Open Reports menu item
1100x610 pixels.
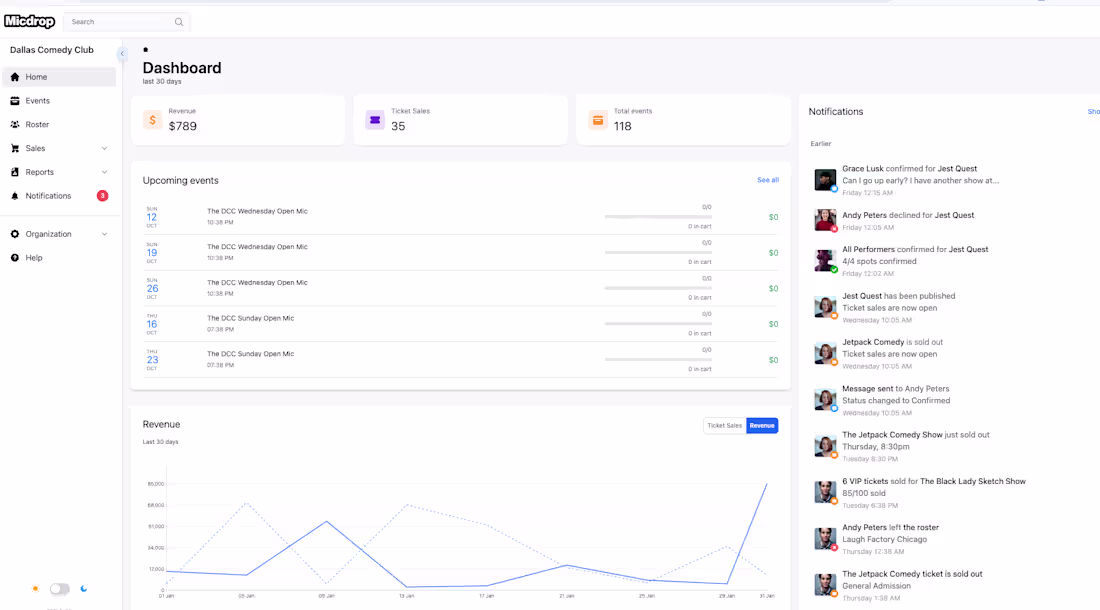pos(59,172)
